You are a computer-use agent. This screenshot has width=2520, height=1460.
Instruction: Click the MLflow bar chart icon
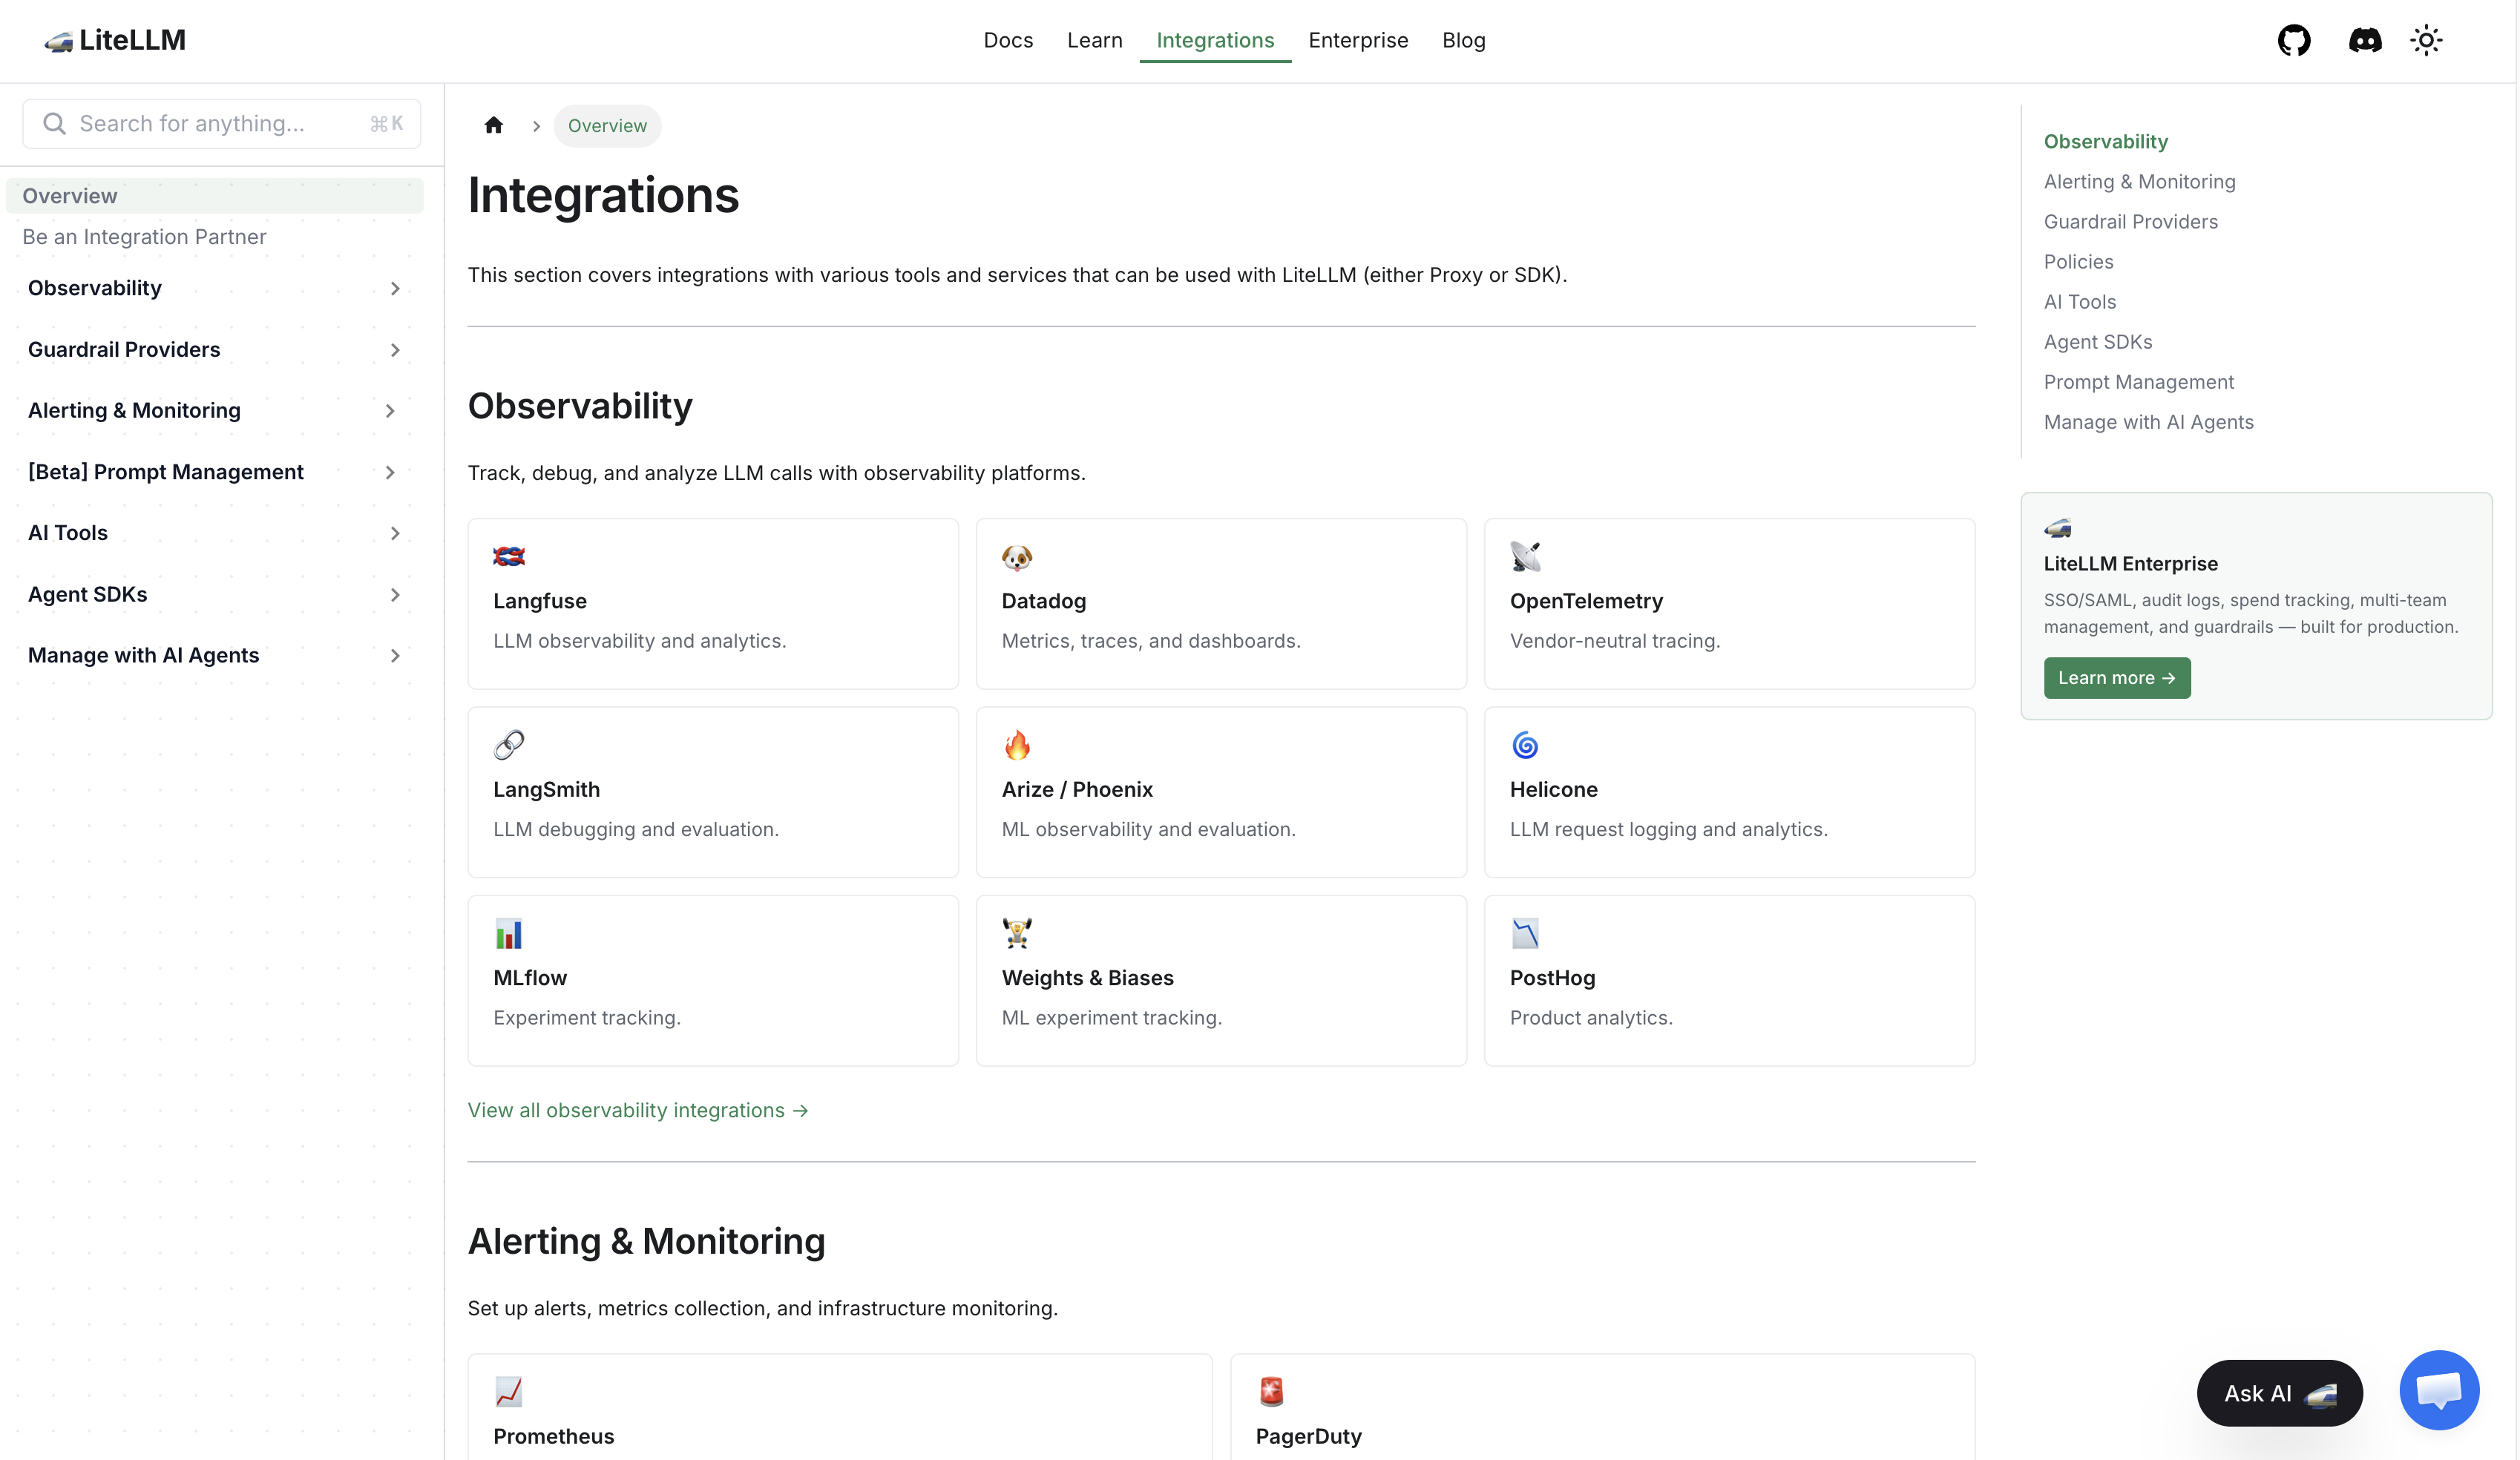pos(508,933)
